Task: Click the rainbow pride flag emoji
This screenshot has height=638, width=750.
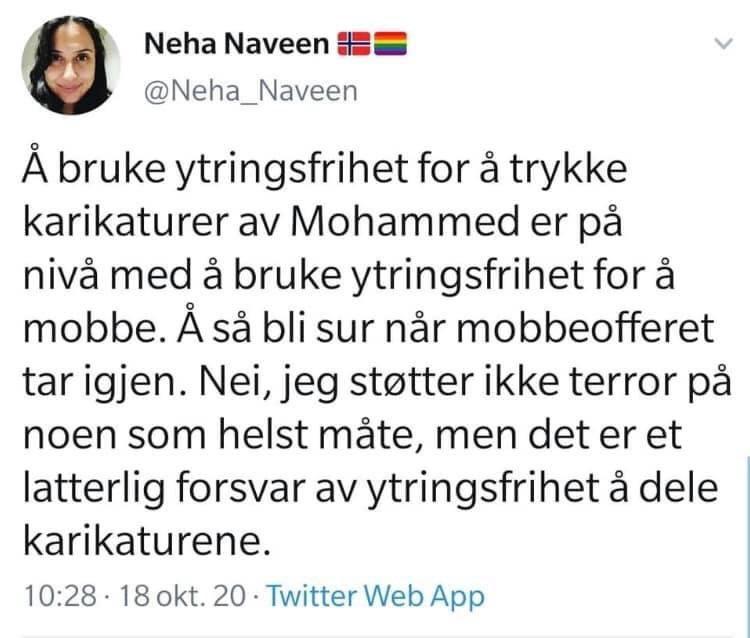Action: click(388, 44)
